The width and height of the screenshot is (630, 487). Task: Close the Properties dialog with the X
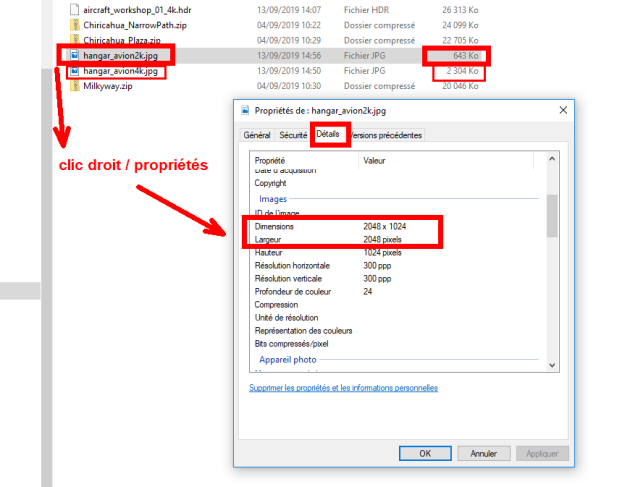[563, 111]
